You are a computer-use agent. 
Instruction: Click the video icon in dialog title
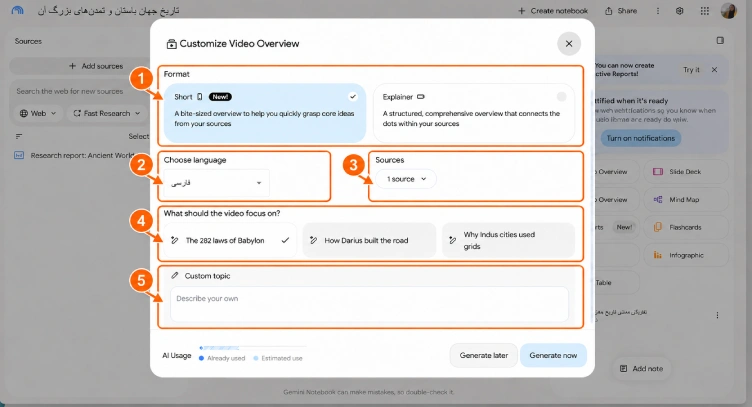coord(171,44)
